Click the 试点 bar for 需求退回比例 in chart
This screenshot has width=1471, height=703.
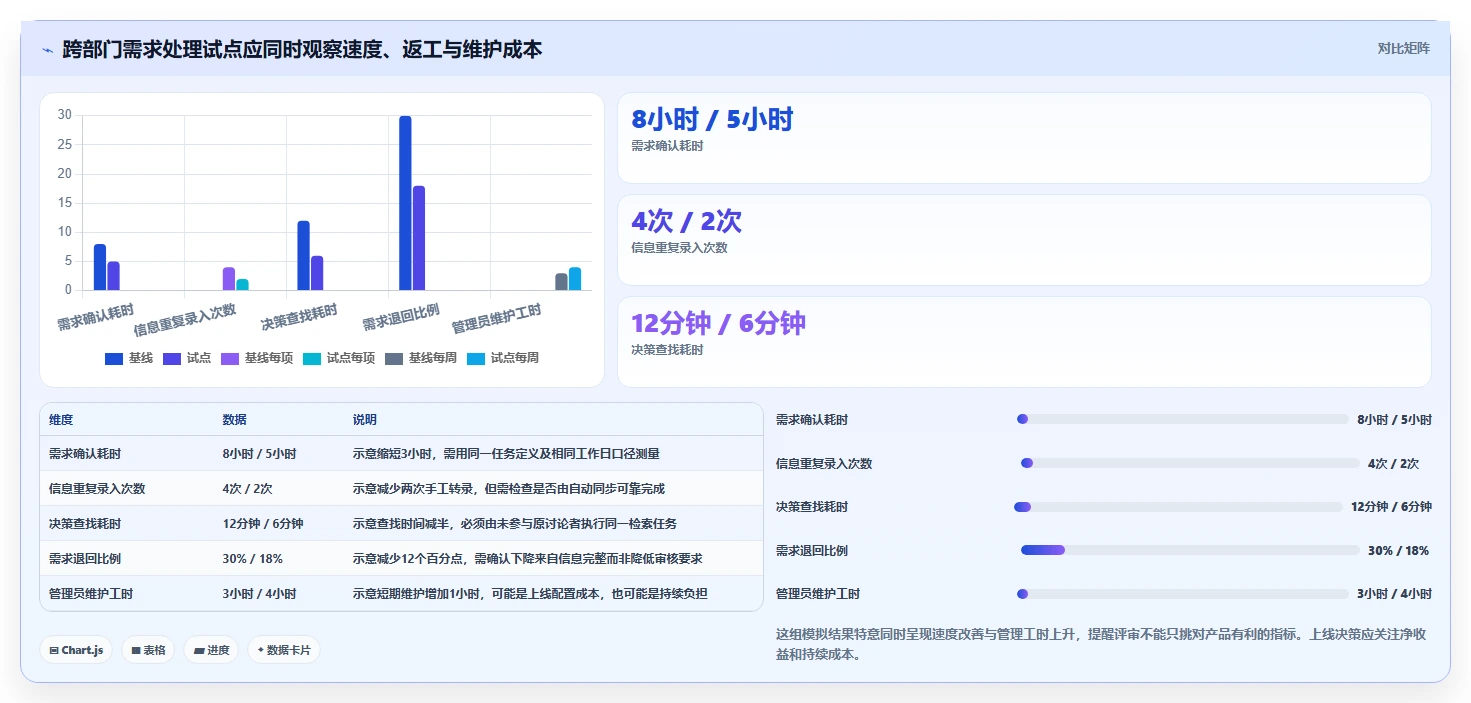pos(419,238)
